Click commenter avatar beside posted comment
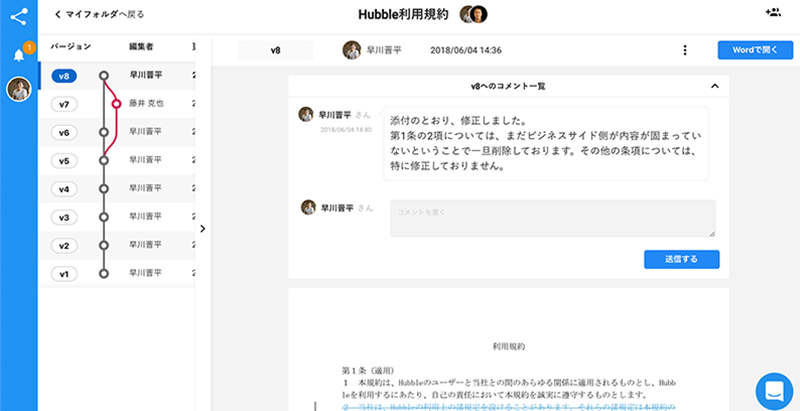The image size is (800, 411). tap(306, 114)
